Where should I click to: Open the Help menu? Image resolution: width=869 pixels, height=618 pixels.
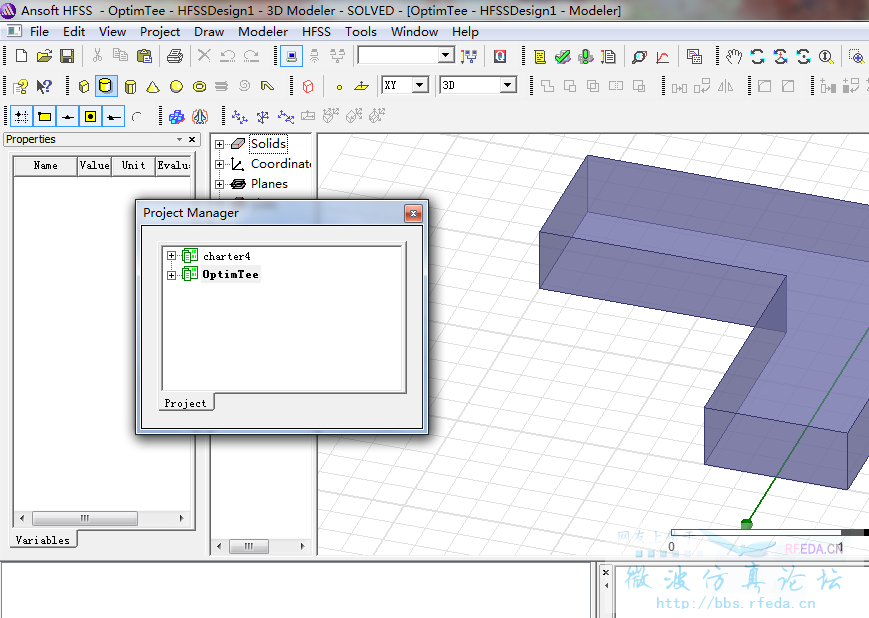(465, 32)
